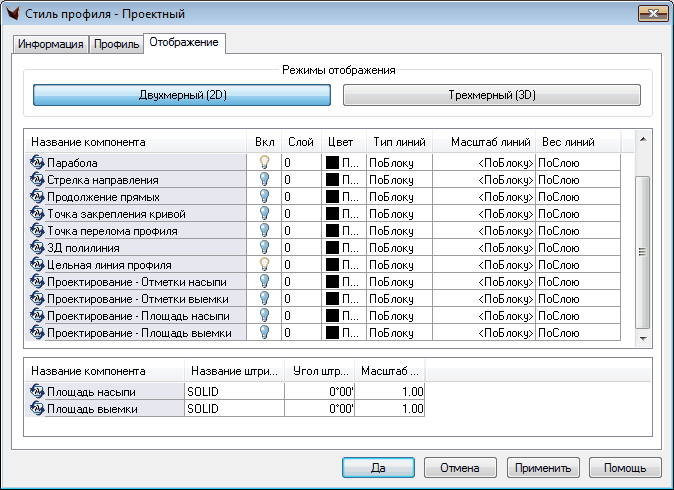This screenshot has width=674, height=490.
Task: Switch to the Информация tab
Action: pyautogui.click(x=51, y=44)
